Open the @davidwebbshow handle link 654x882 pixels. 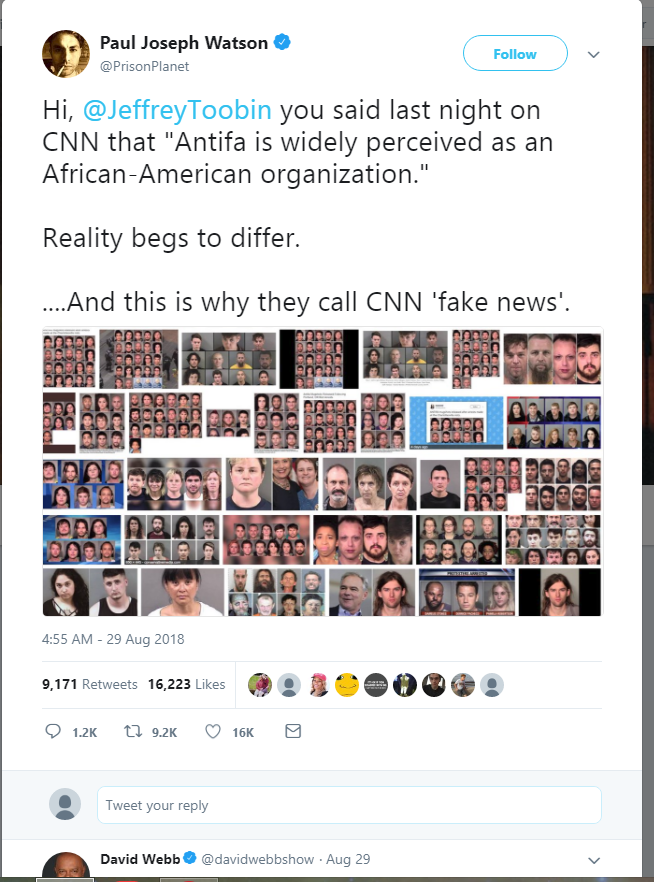click(258, 859)
